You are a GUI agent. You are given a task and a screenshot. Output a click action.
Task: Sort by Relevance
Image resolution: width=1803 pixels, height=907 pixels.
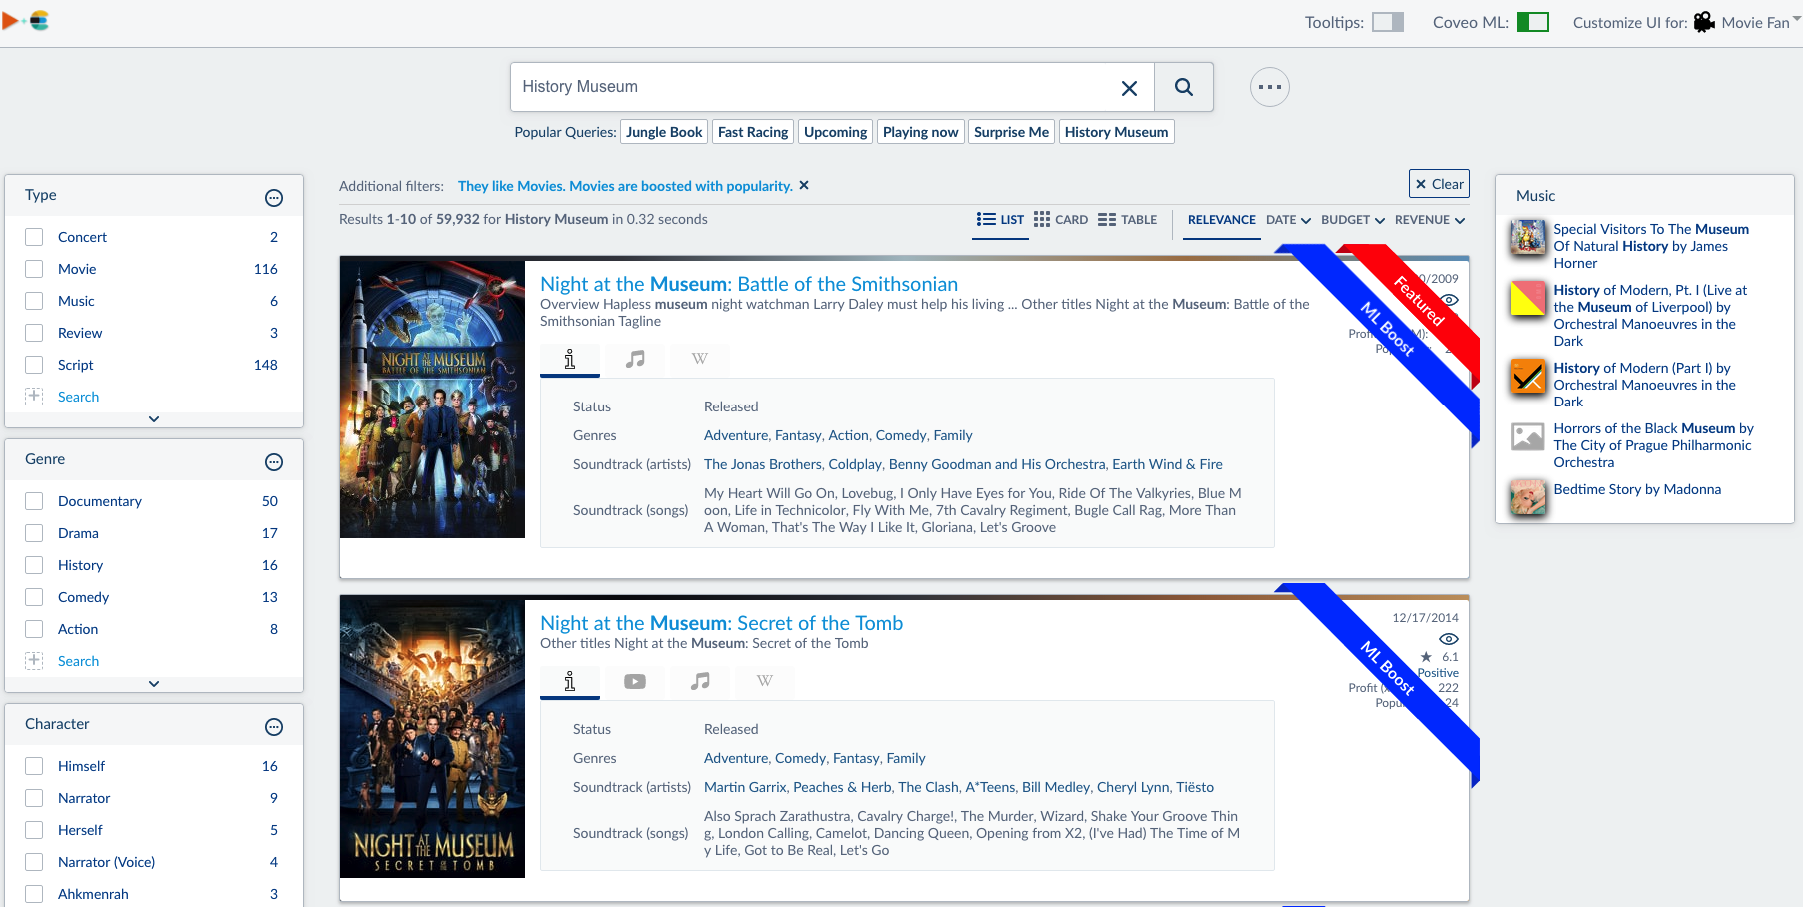tap(1222, 220)
